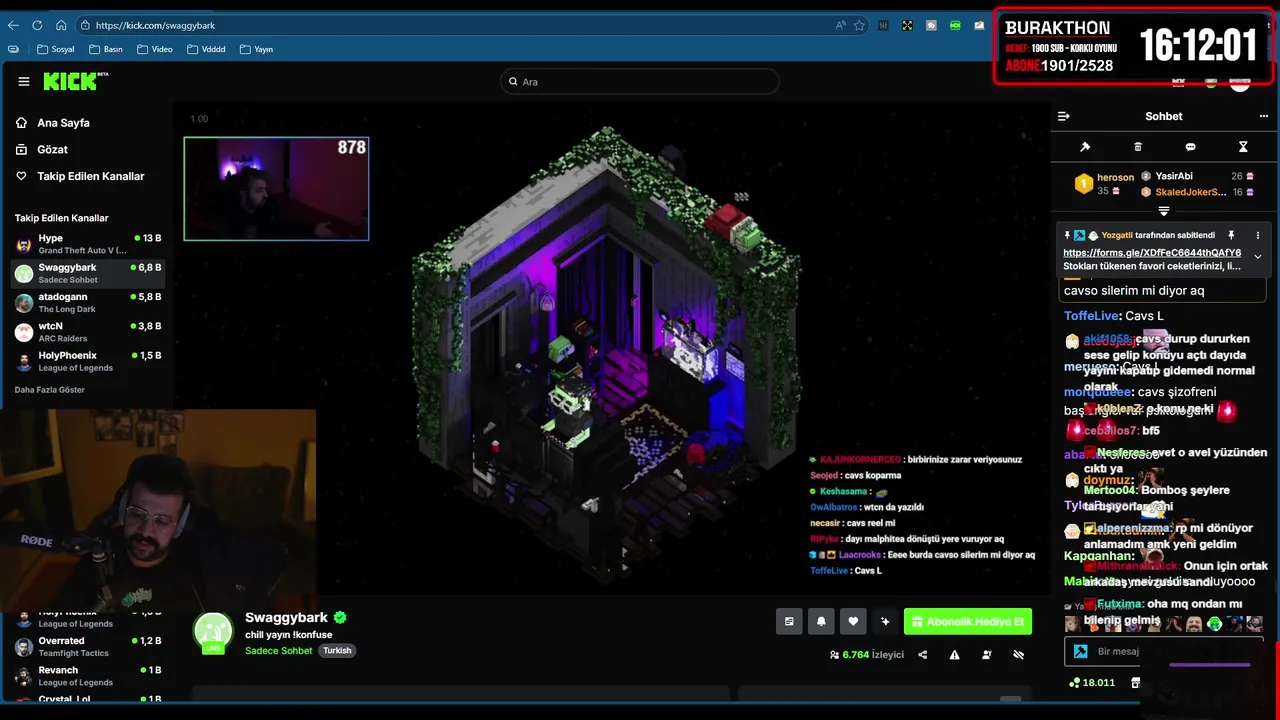Open Yayın bookmarks folder
Screen dimensions: 1280x720
click(257, 49)
